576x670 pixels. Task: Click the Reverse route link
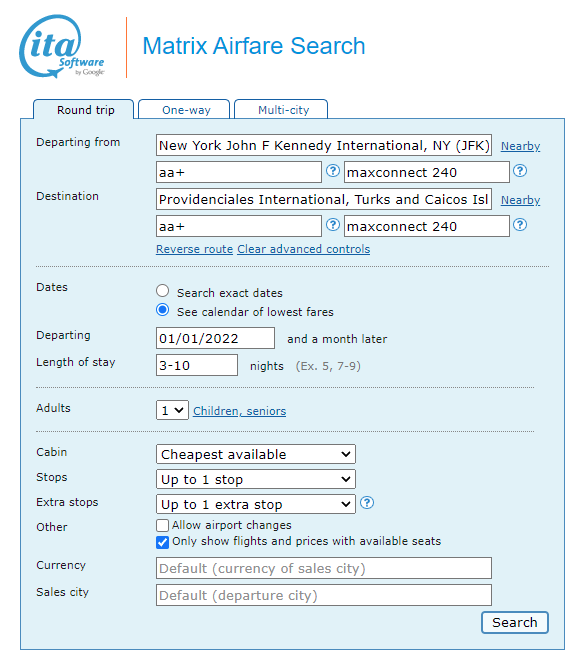pyautogui.click(x=194, y=249)
